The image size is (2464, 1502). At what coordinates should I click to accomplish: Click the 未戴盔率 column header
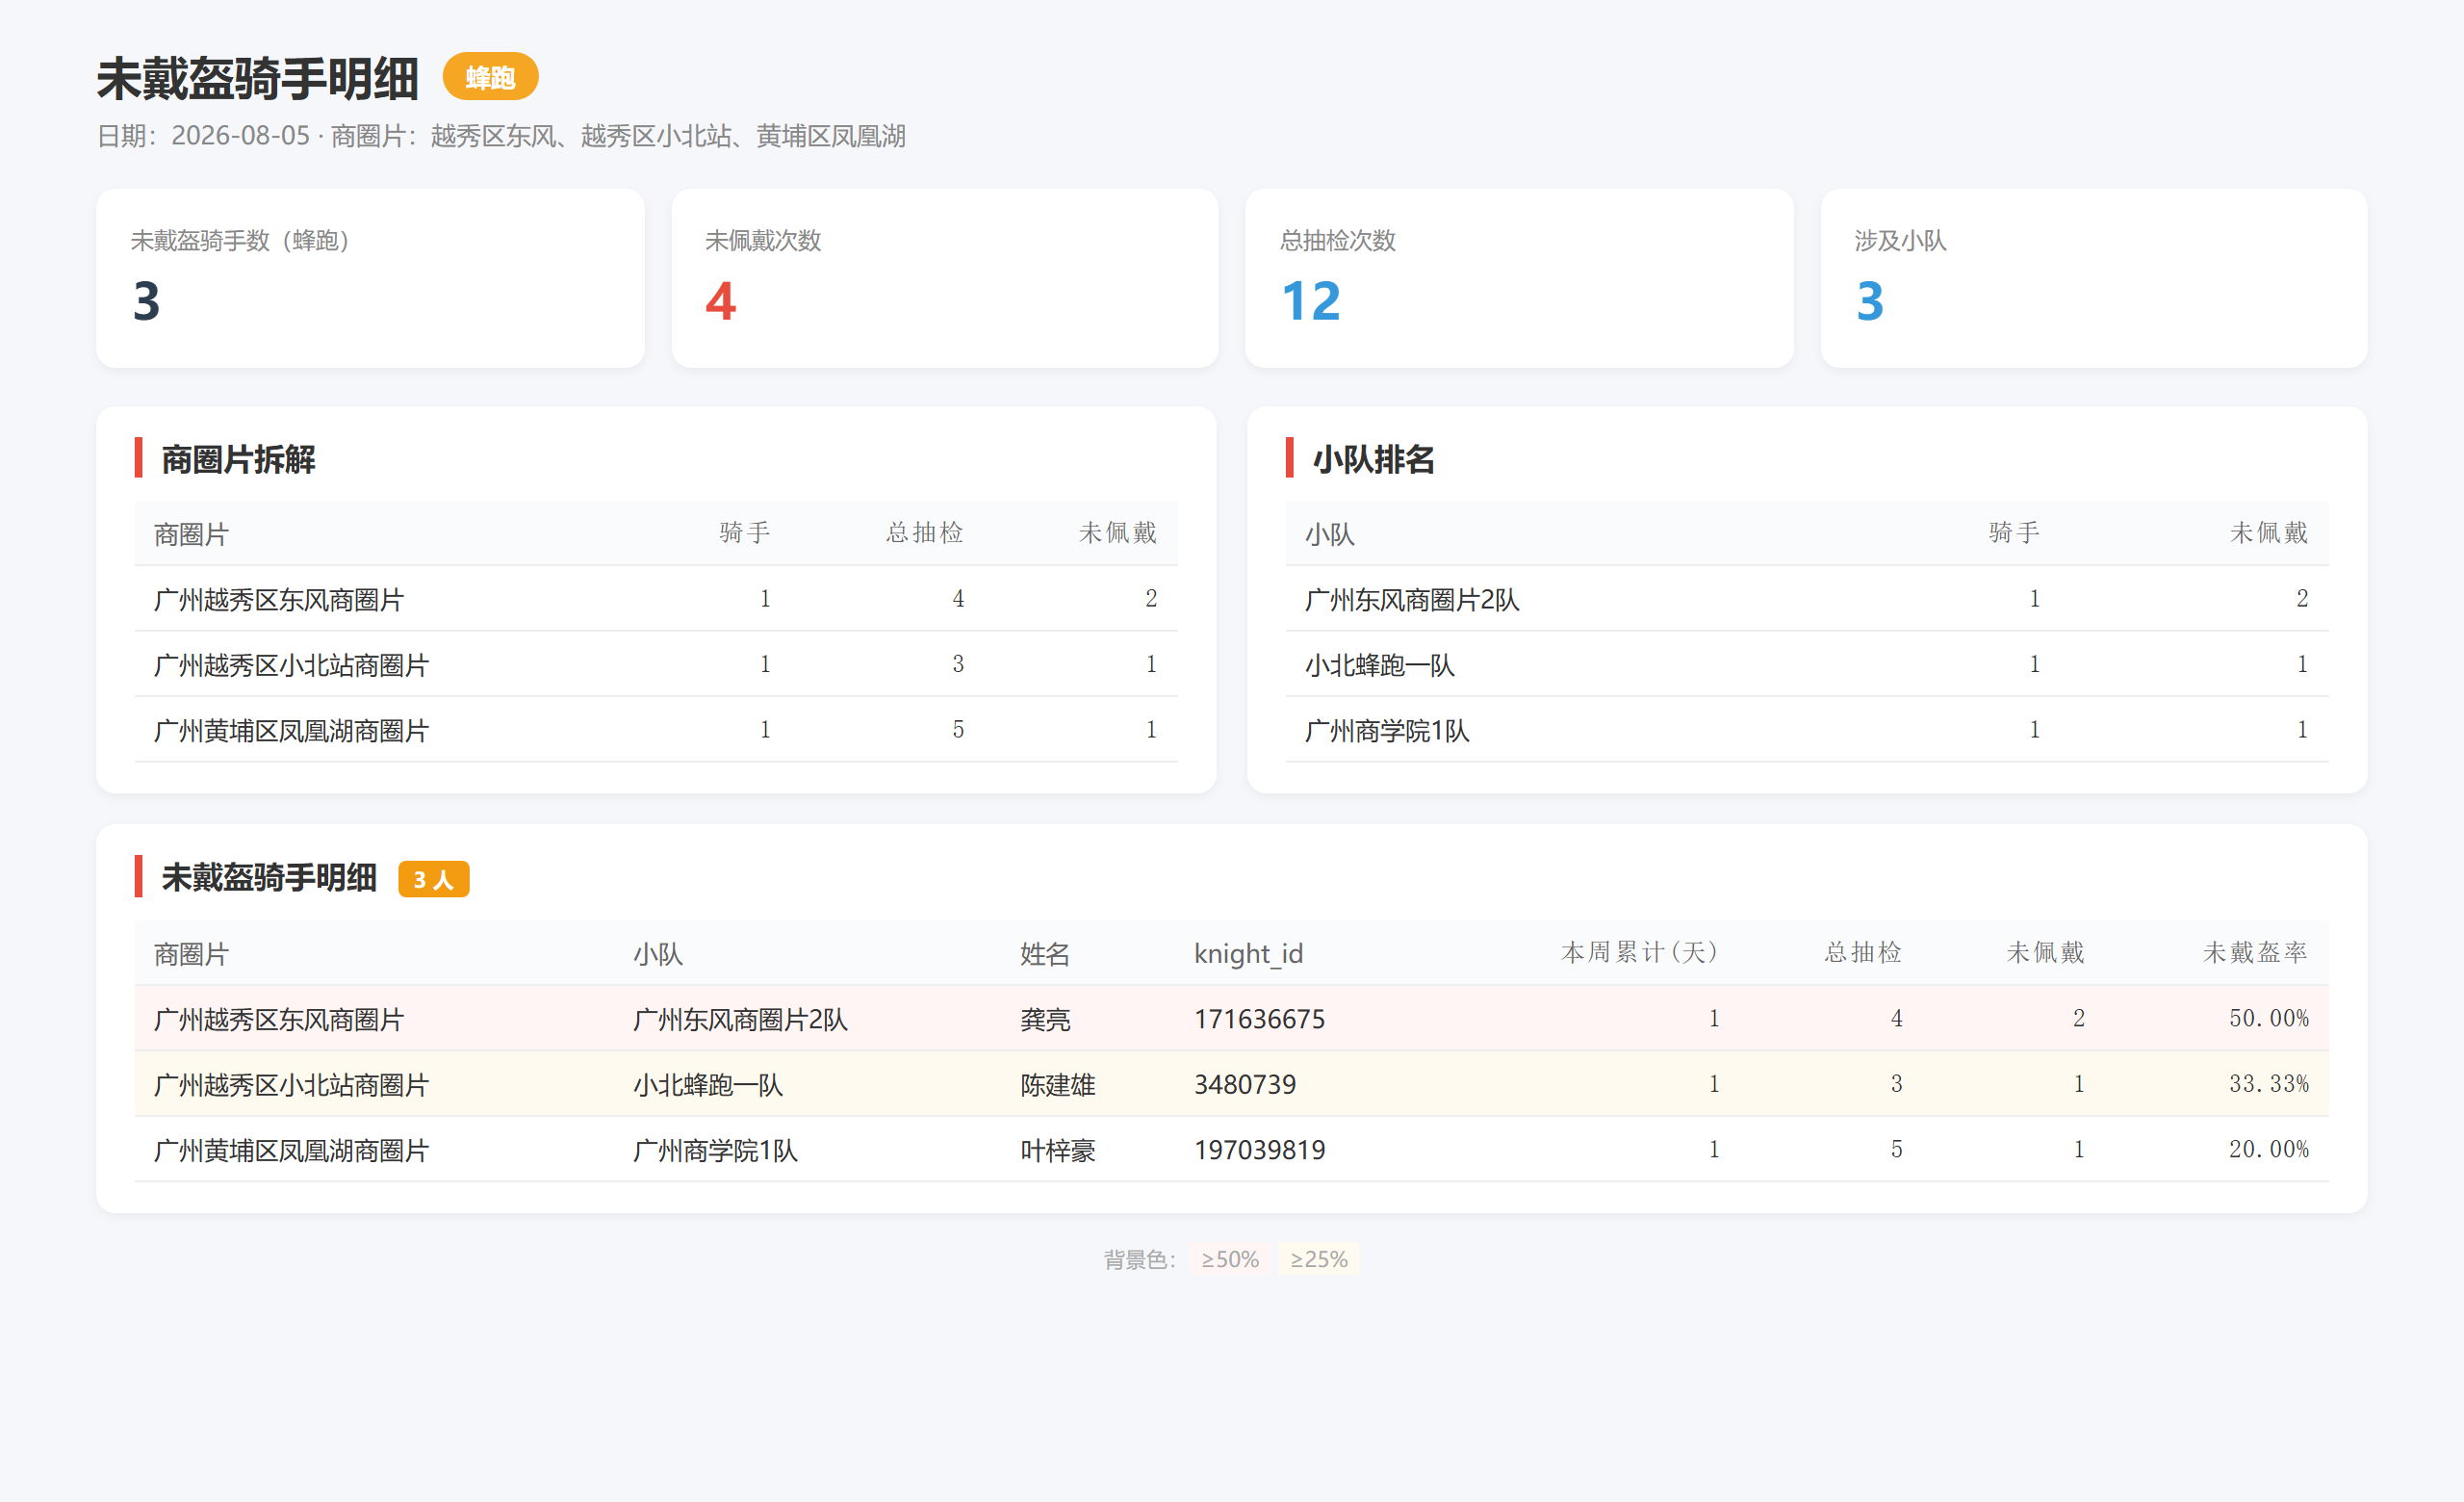(x=2255, y=952)
